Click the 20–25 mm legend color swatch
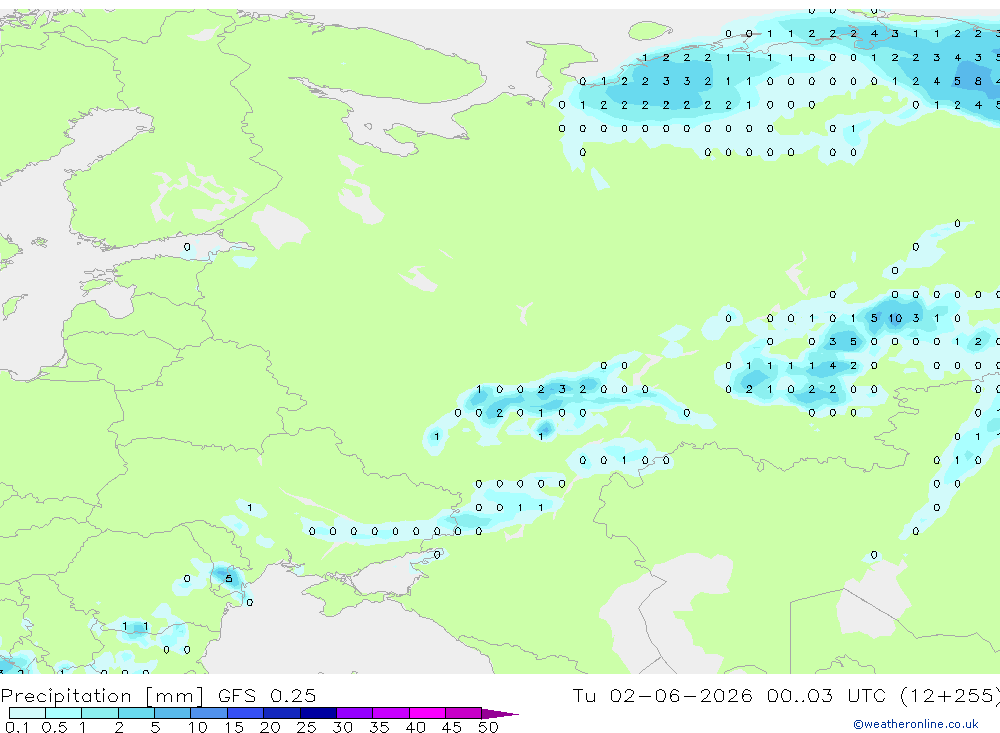Screen dimensions: 1000x733 tap(282, 713)
